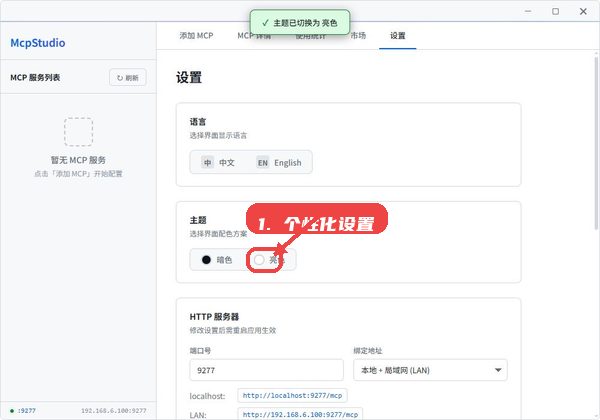Screen dimensions: 600x420
Task: Click the dropdown arrow of 本地 + 局域网 (LAN)
Action: (498, 370)
